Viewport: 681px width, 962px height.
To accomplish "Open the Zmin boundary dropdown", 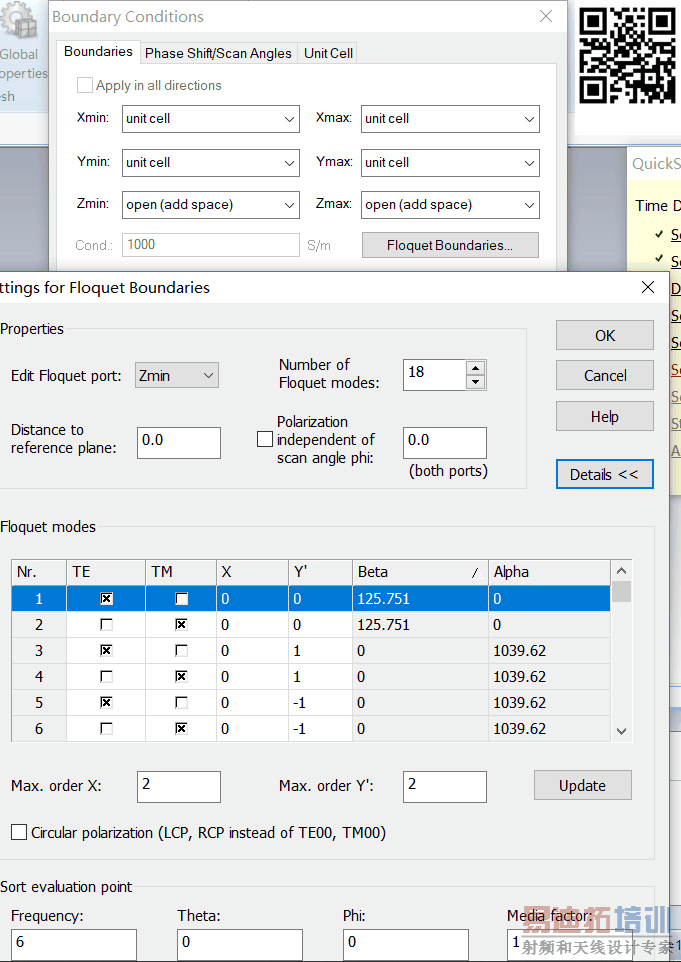I will pyautogui.click(x=210, y=205).
